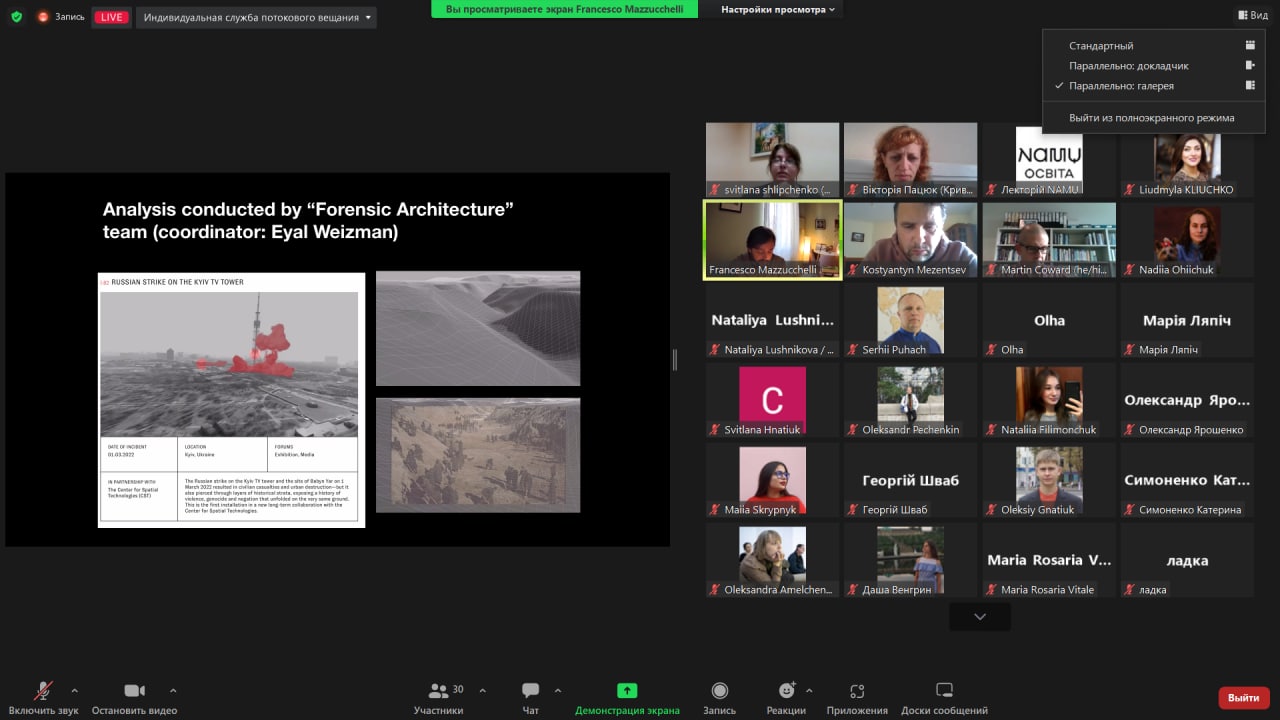Select Martin Coward video tile
The height and width of the screenshot is (720, 1280).
point(1049,240)
